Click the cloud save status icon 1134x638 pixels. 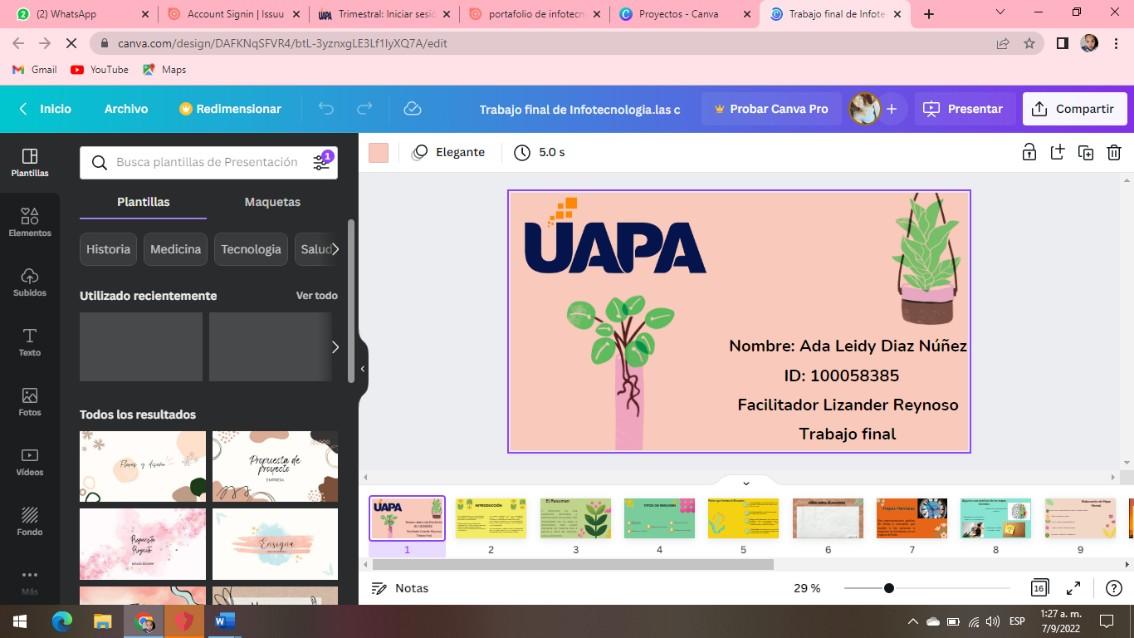(x=412, y=109)
